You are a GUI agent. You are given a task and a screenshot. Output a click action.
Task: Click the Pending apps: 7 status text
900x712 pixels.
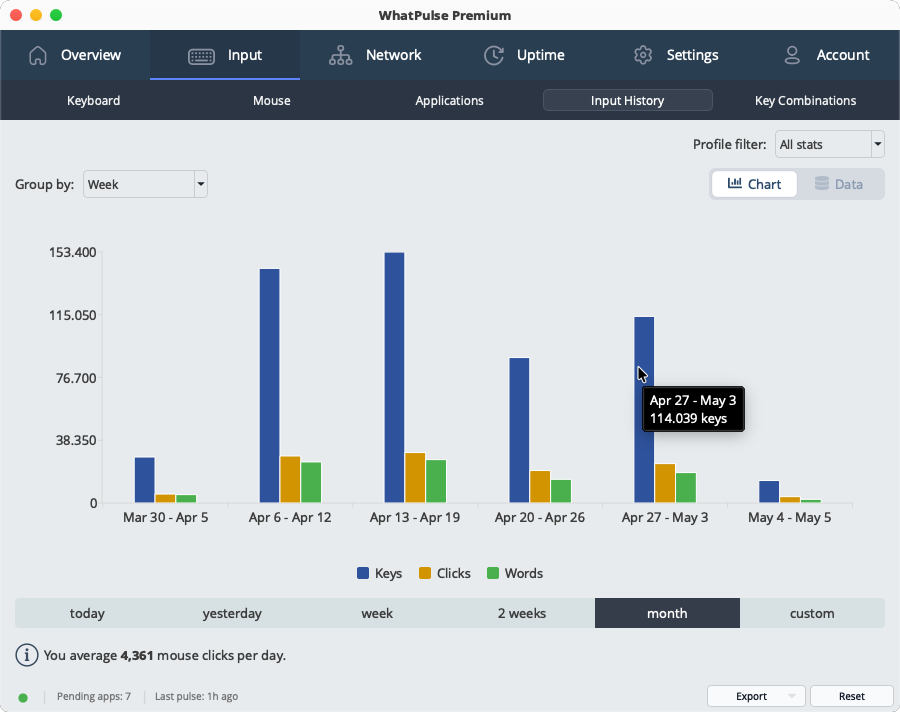coord(94,696)
